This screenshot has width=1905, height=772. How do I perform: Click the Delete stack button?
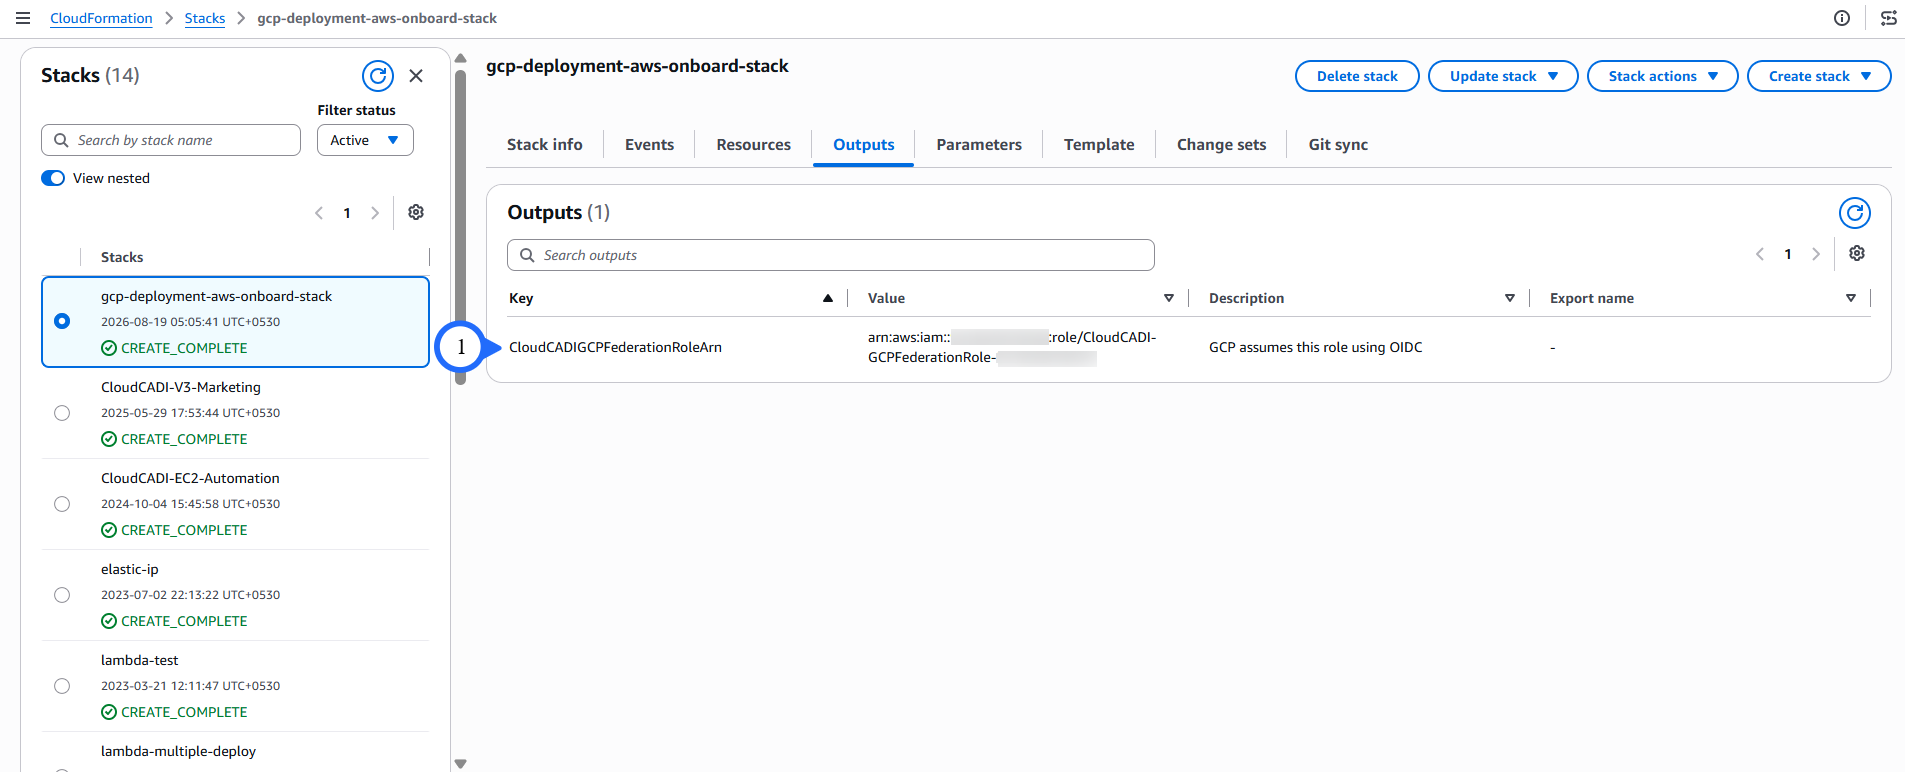click(x=1357, y=76)
